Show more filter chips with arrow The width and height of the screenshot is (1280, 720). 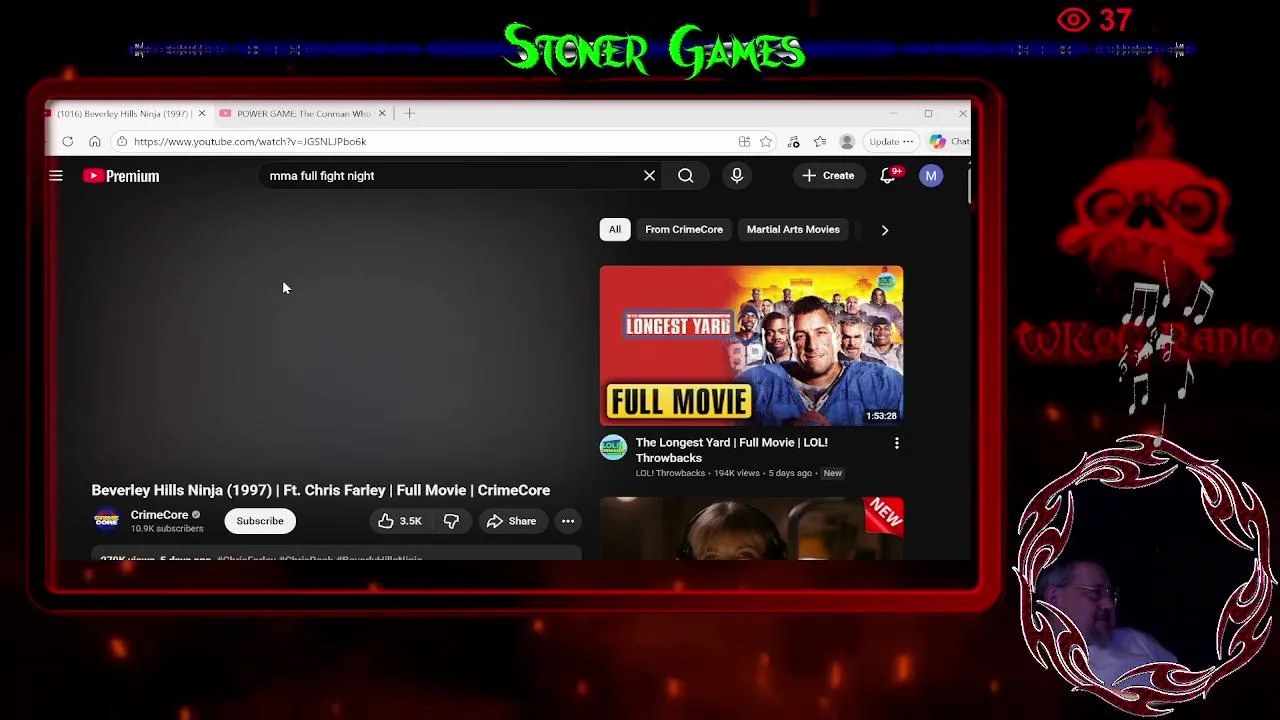884,229
